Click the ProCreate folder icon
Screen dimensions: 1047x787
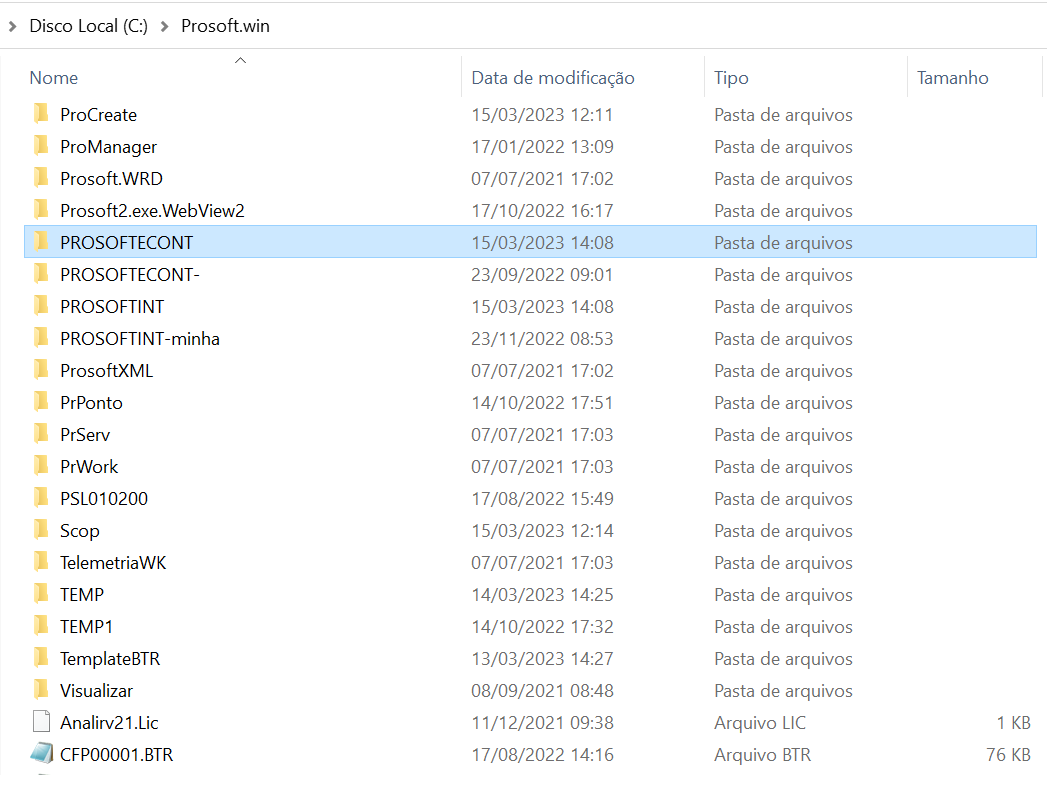(x=41, y=114)
